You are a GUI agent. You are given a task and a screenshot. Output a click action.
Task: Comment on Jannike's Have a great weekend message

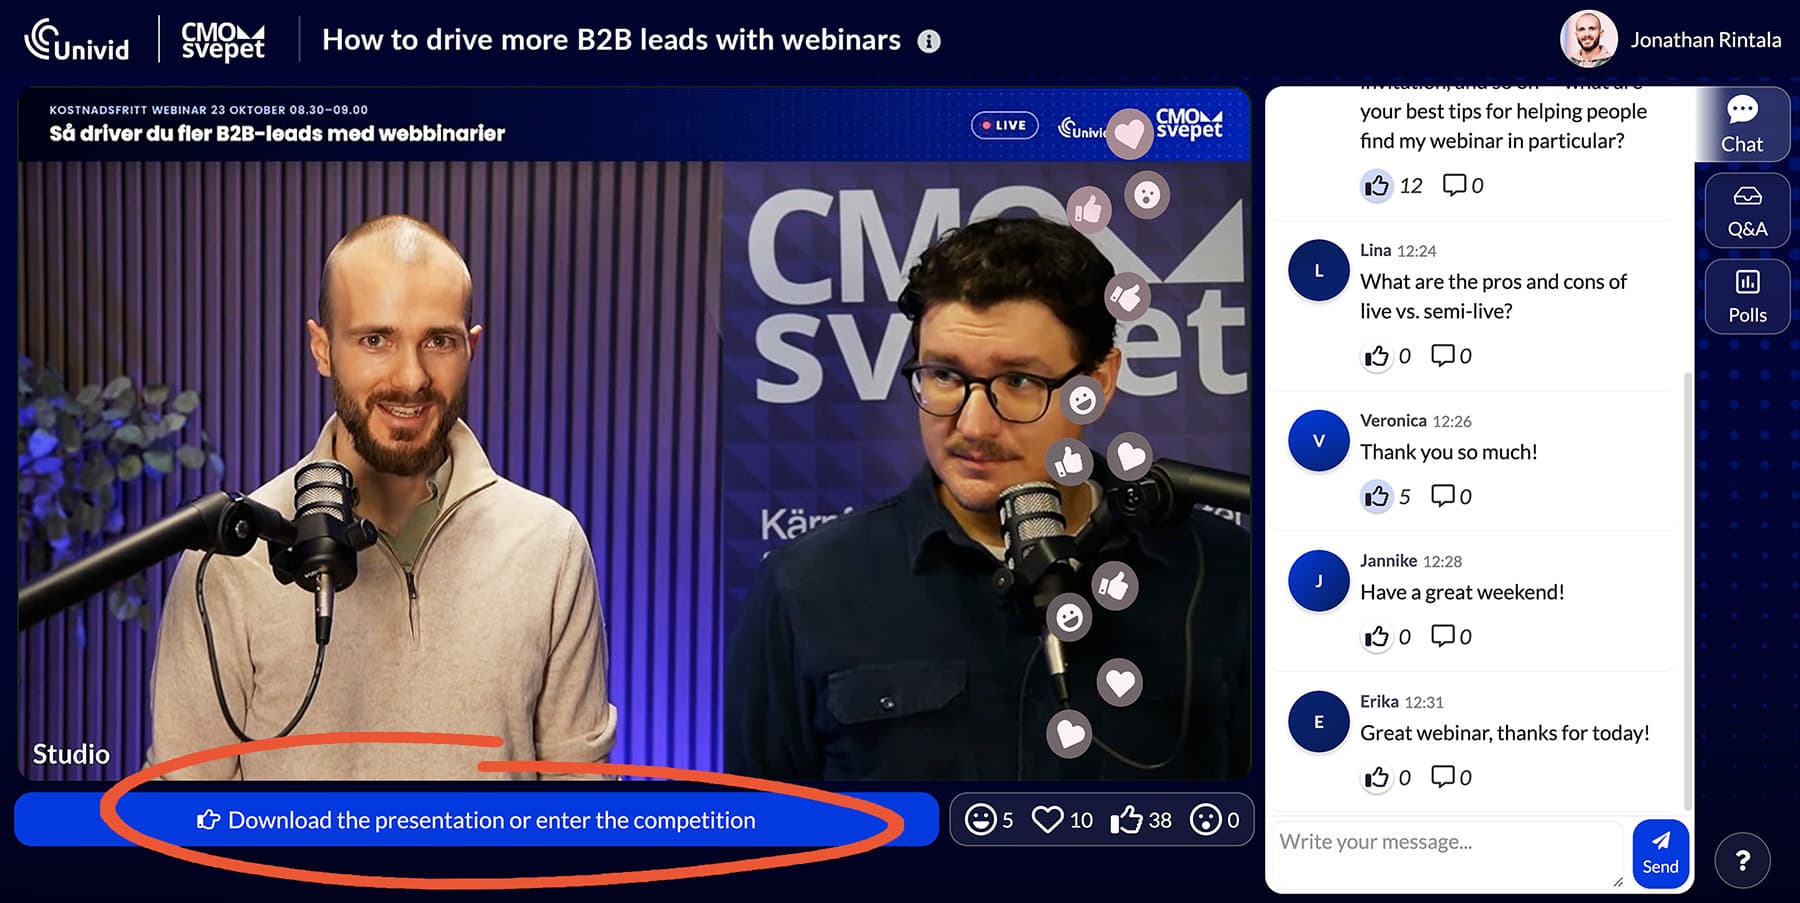tap(1442, 636)
